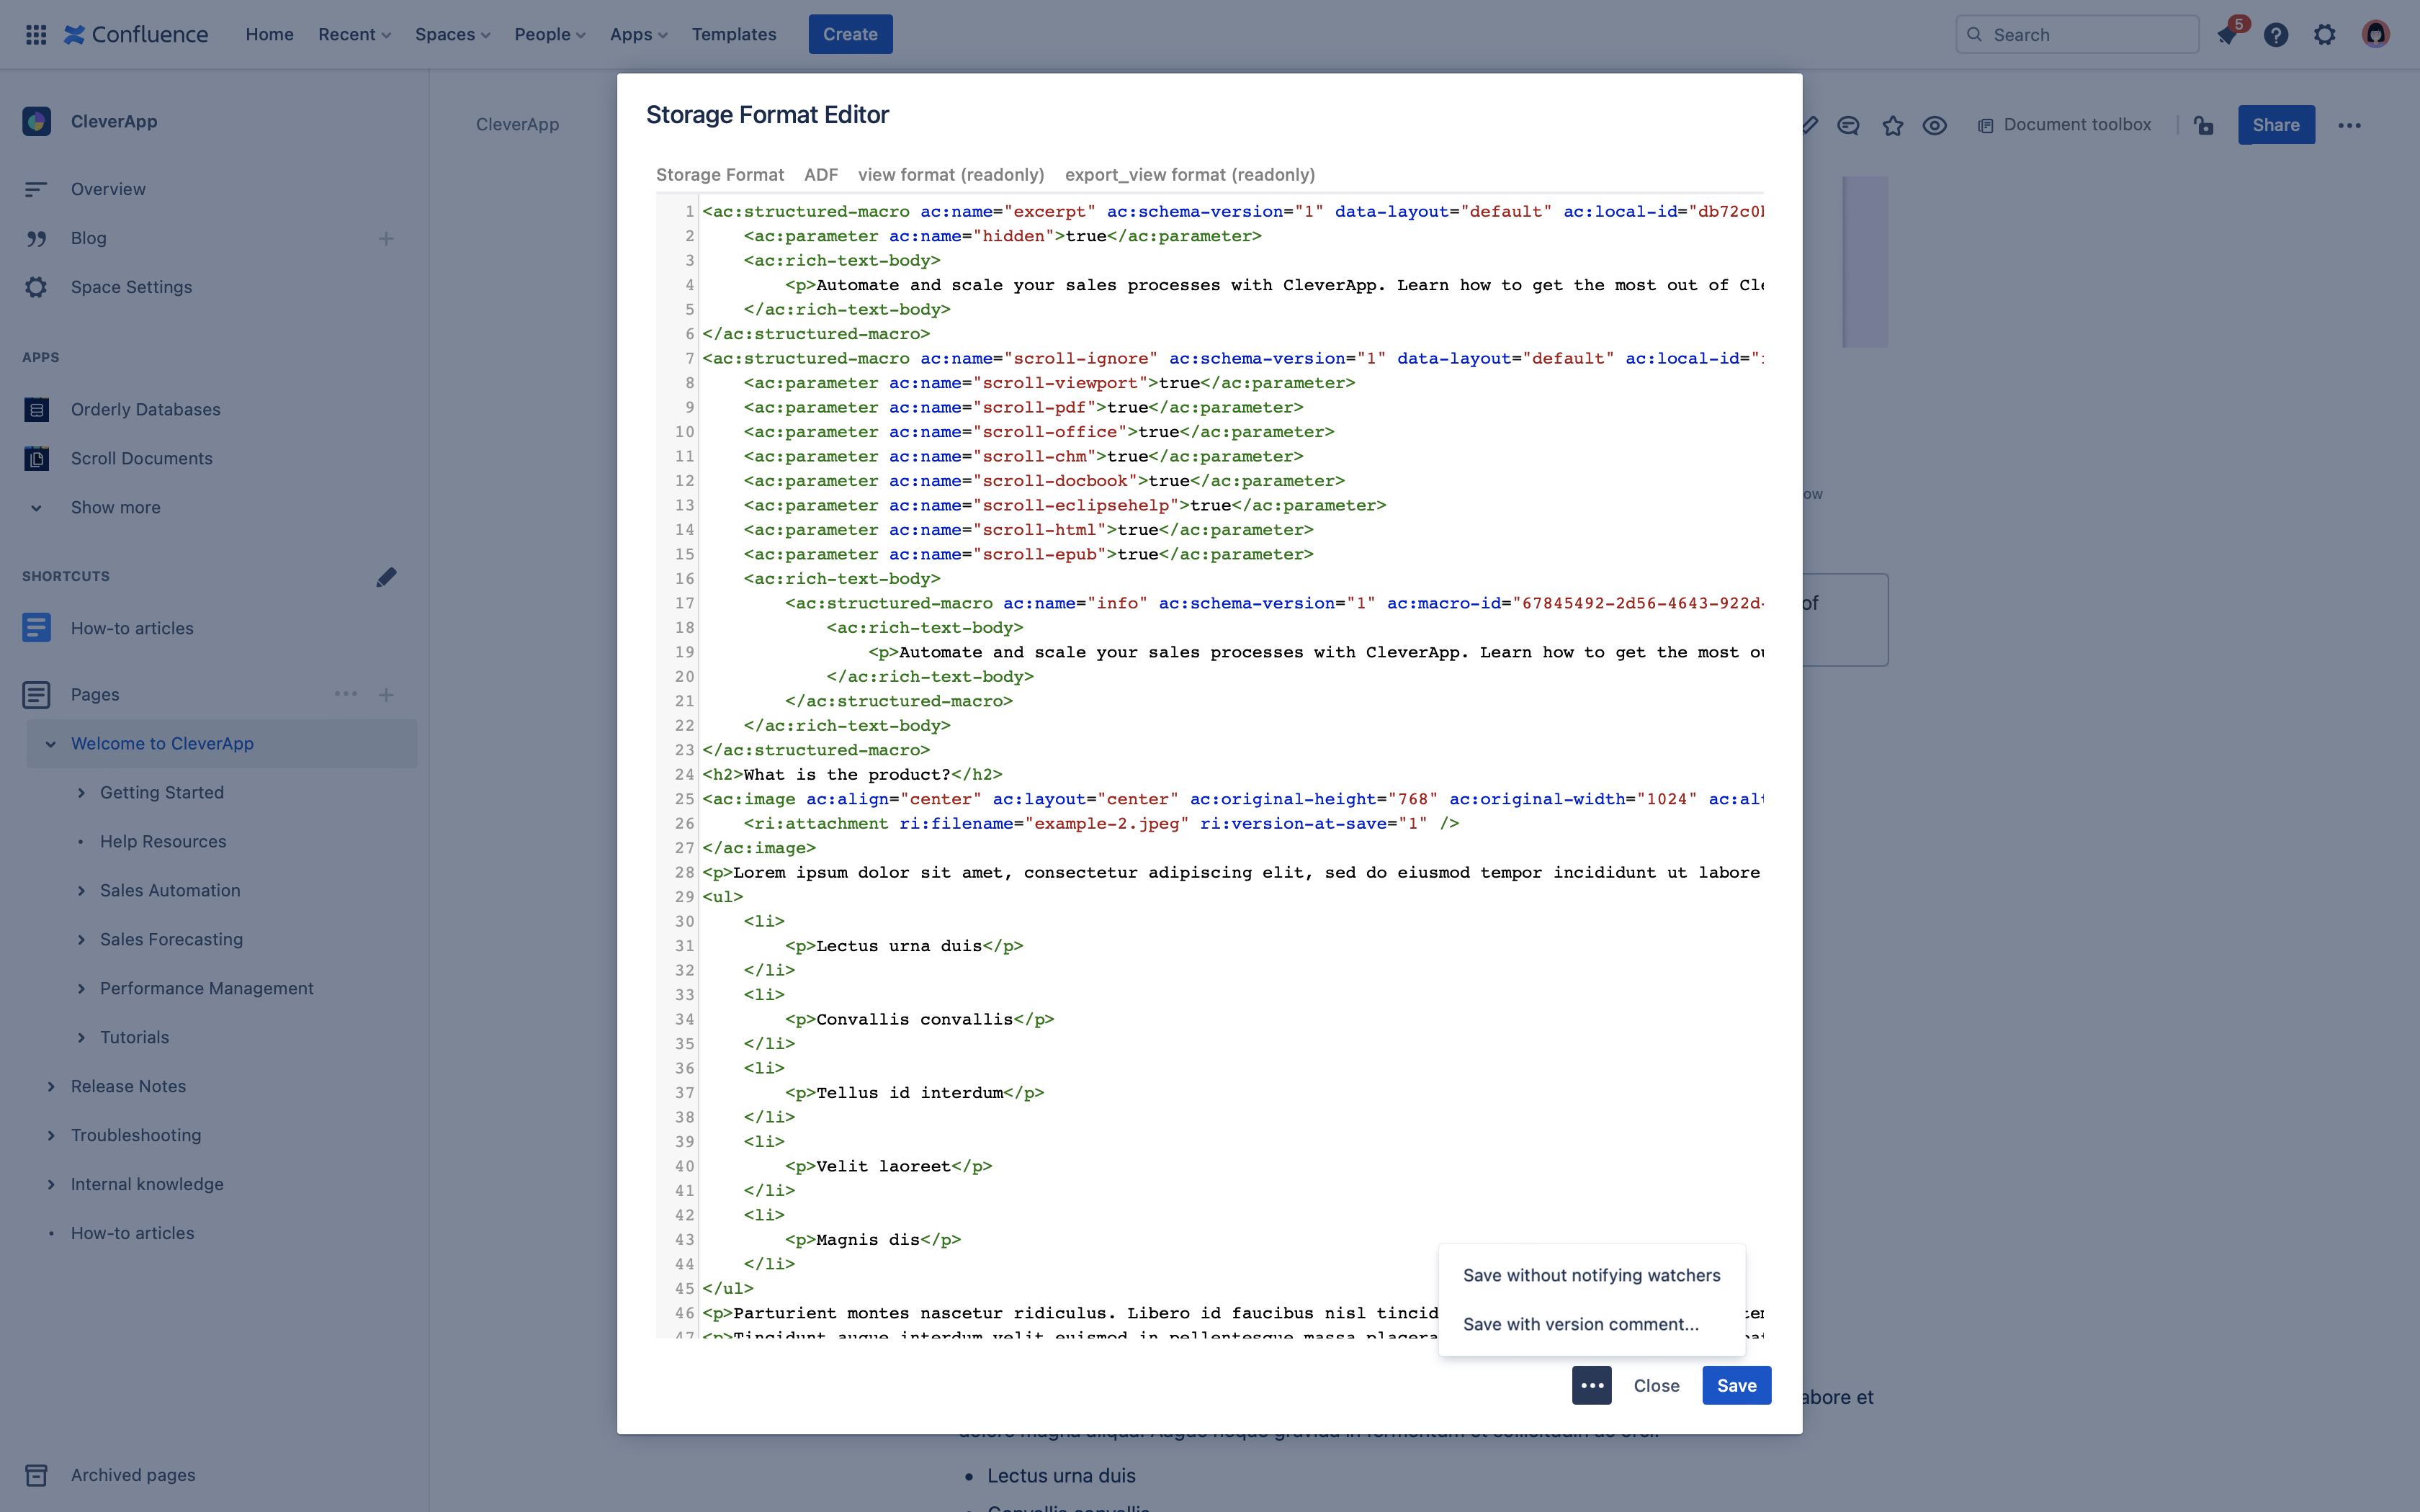Select Save without notifying watchers
Screen dimensions: 2420x1512
(x=1591, y=1274)
